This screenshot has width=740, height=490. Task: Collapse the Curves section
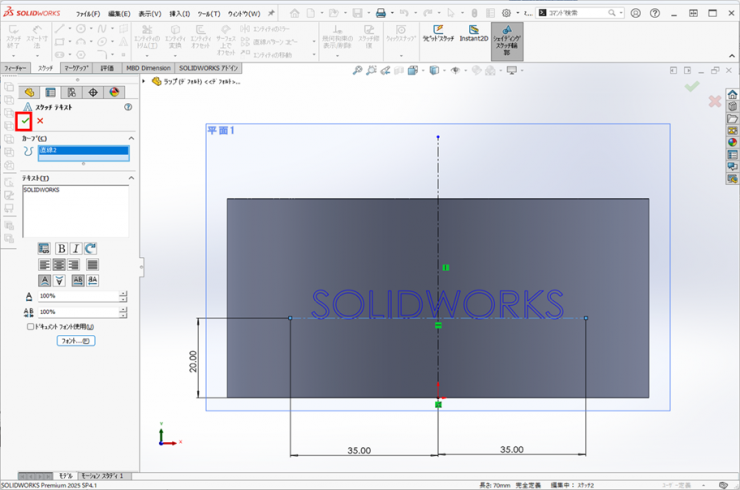(x=130, y=138)
